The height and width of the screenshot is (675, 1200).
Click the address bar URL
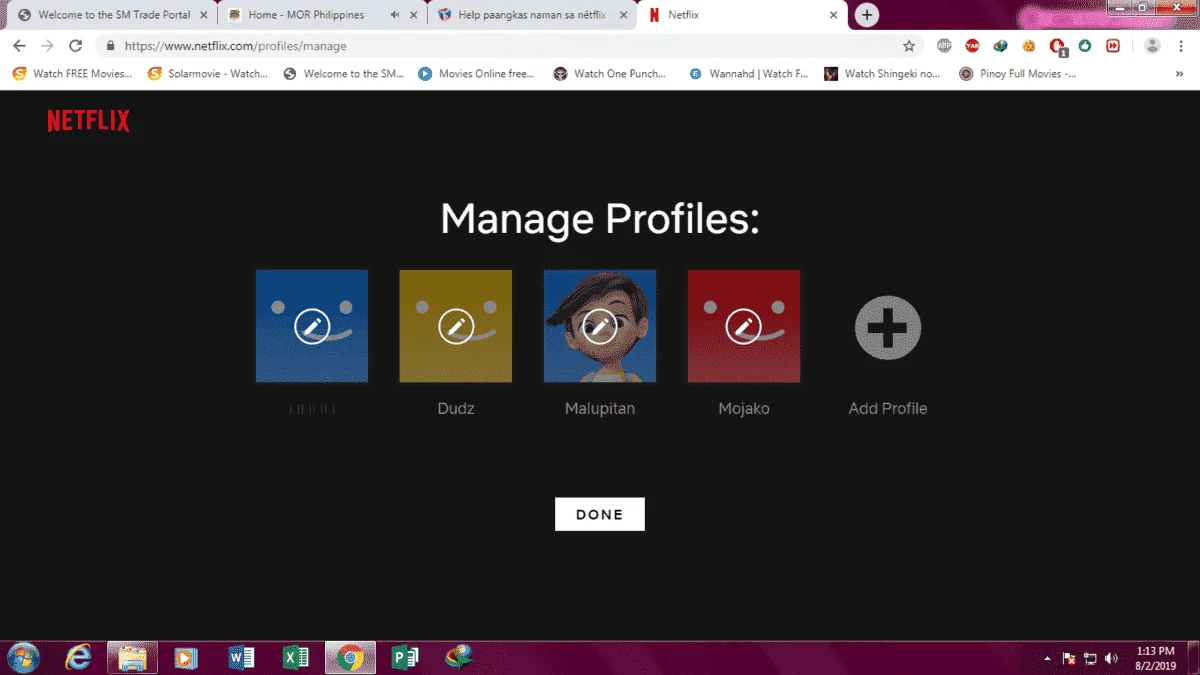coord(235,46)
